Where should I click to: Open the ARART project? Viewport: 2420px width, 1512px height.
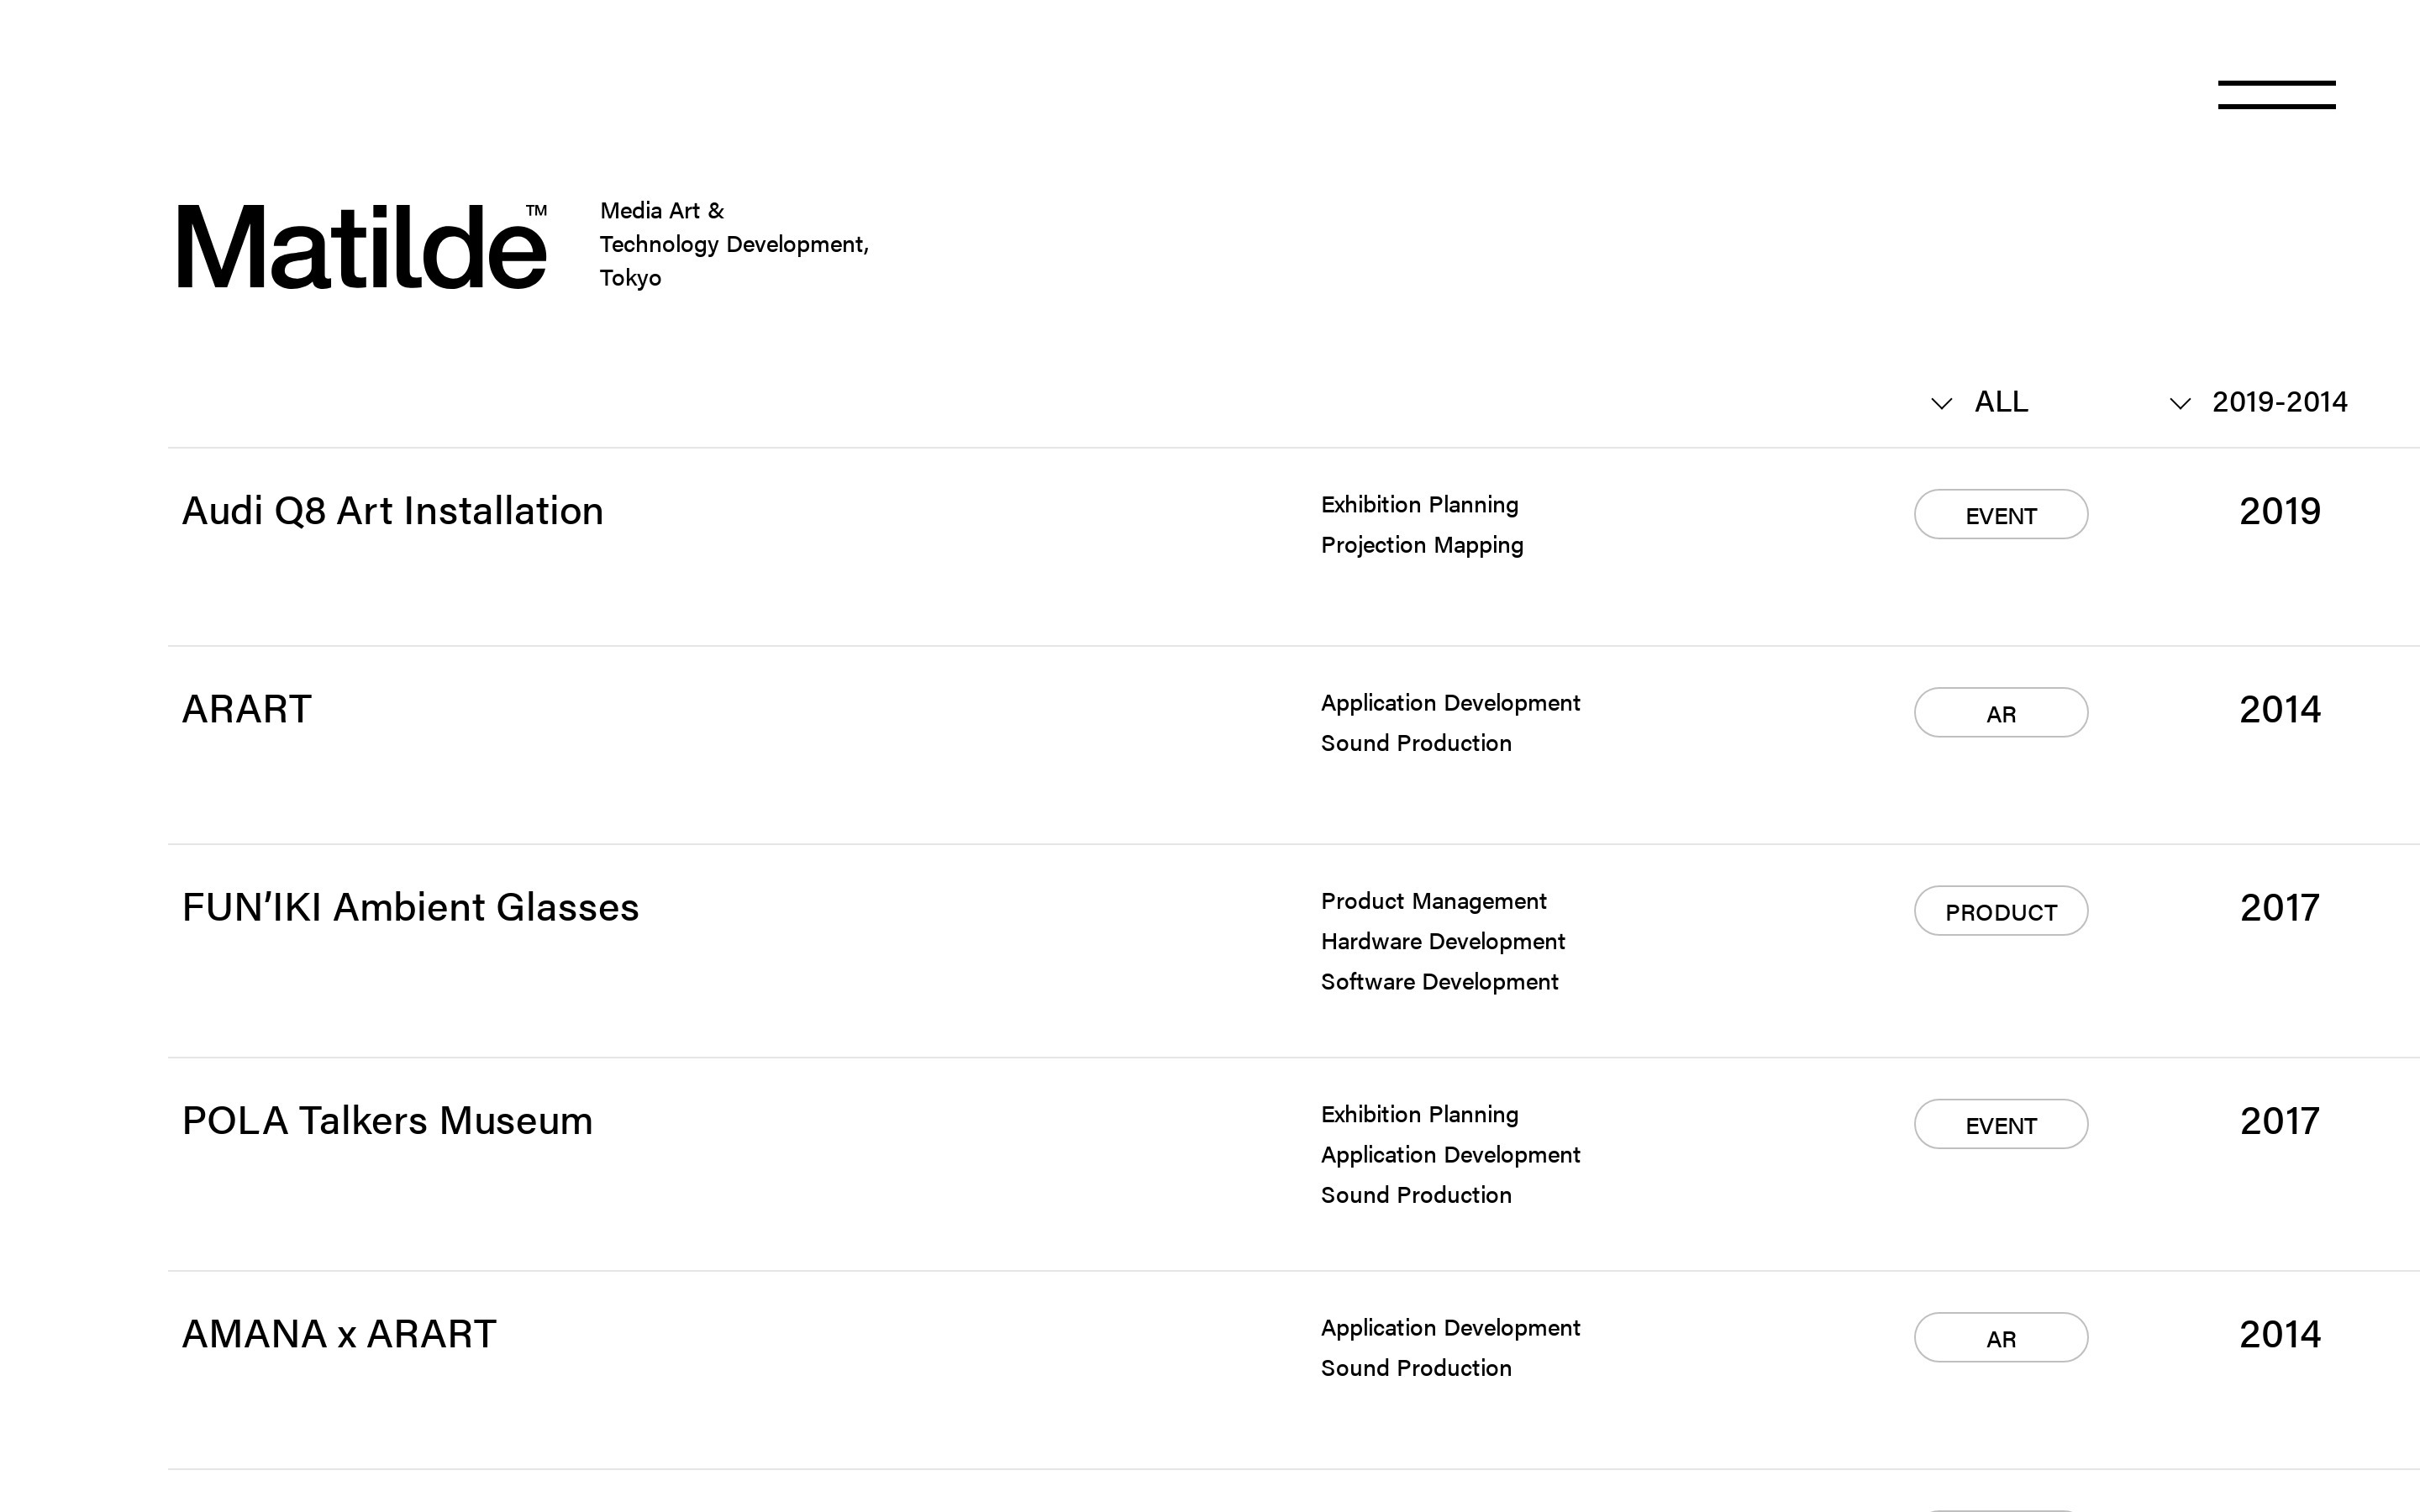[246, 709]
